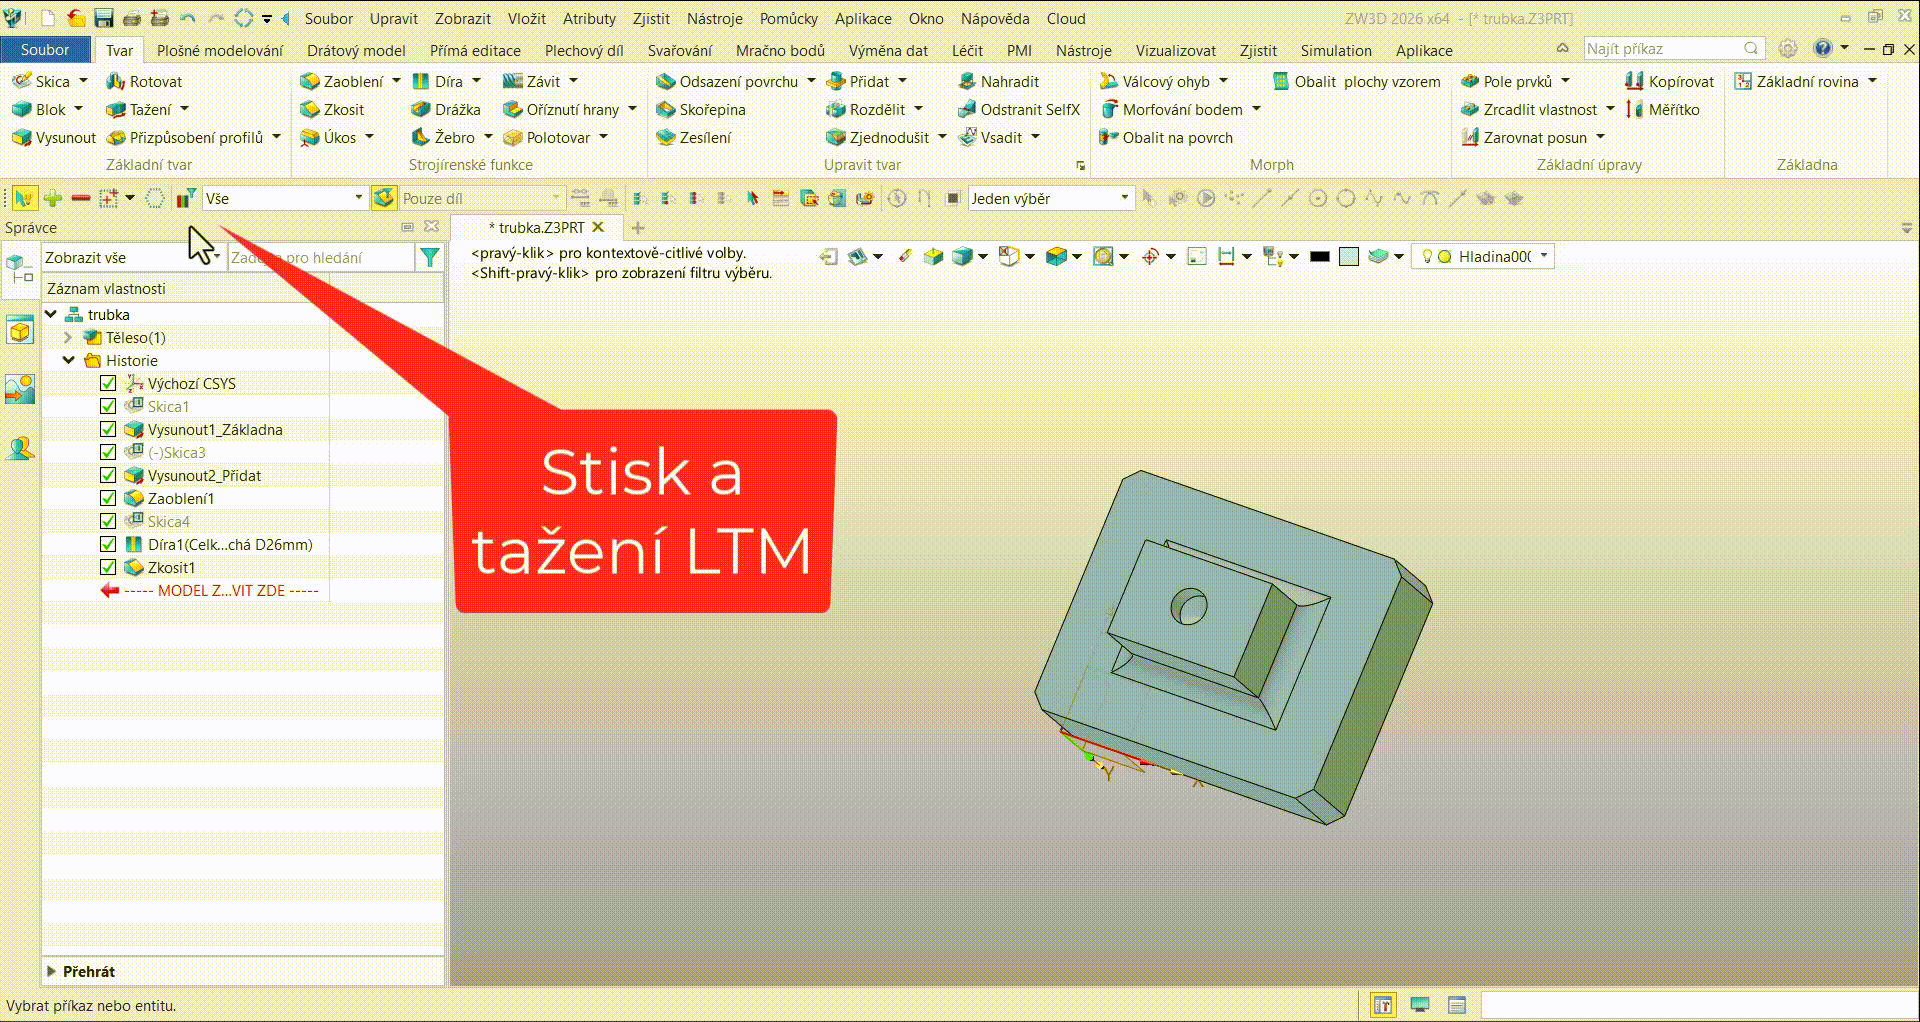Add a new document tab with plus
The image size is (1920, 1022).
pyautogui.click(x=638, y=227)
